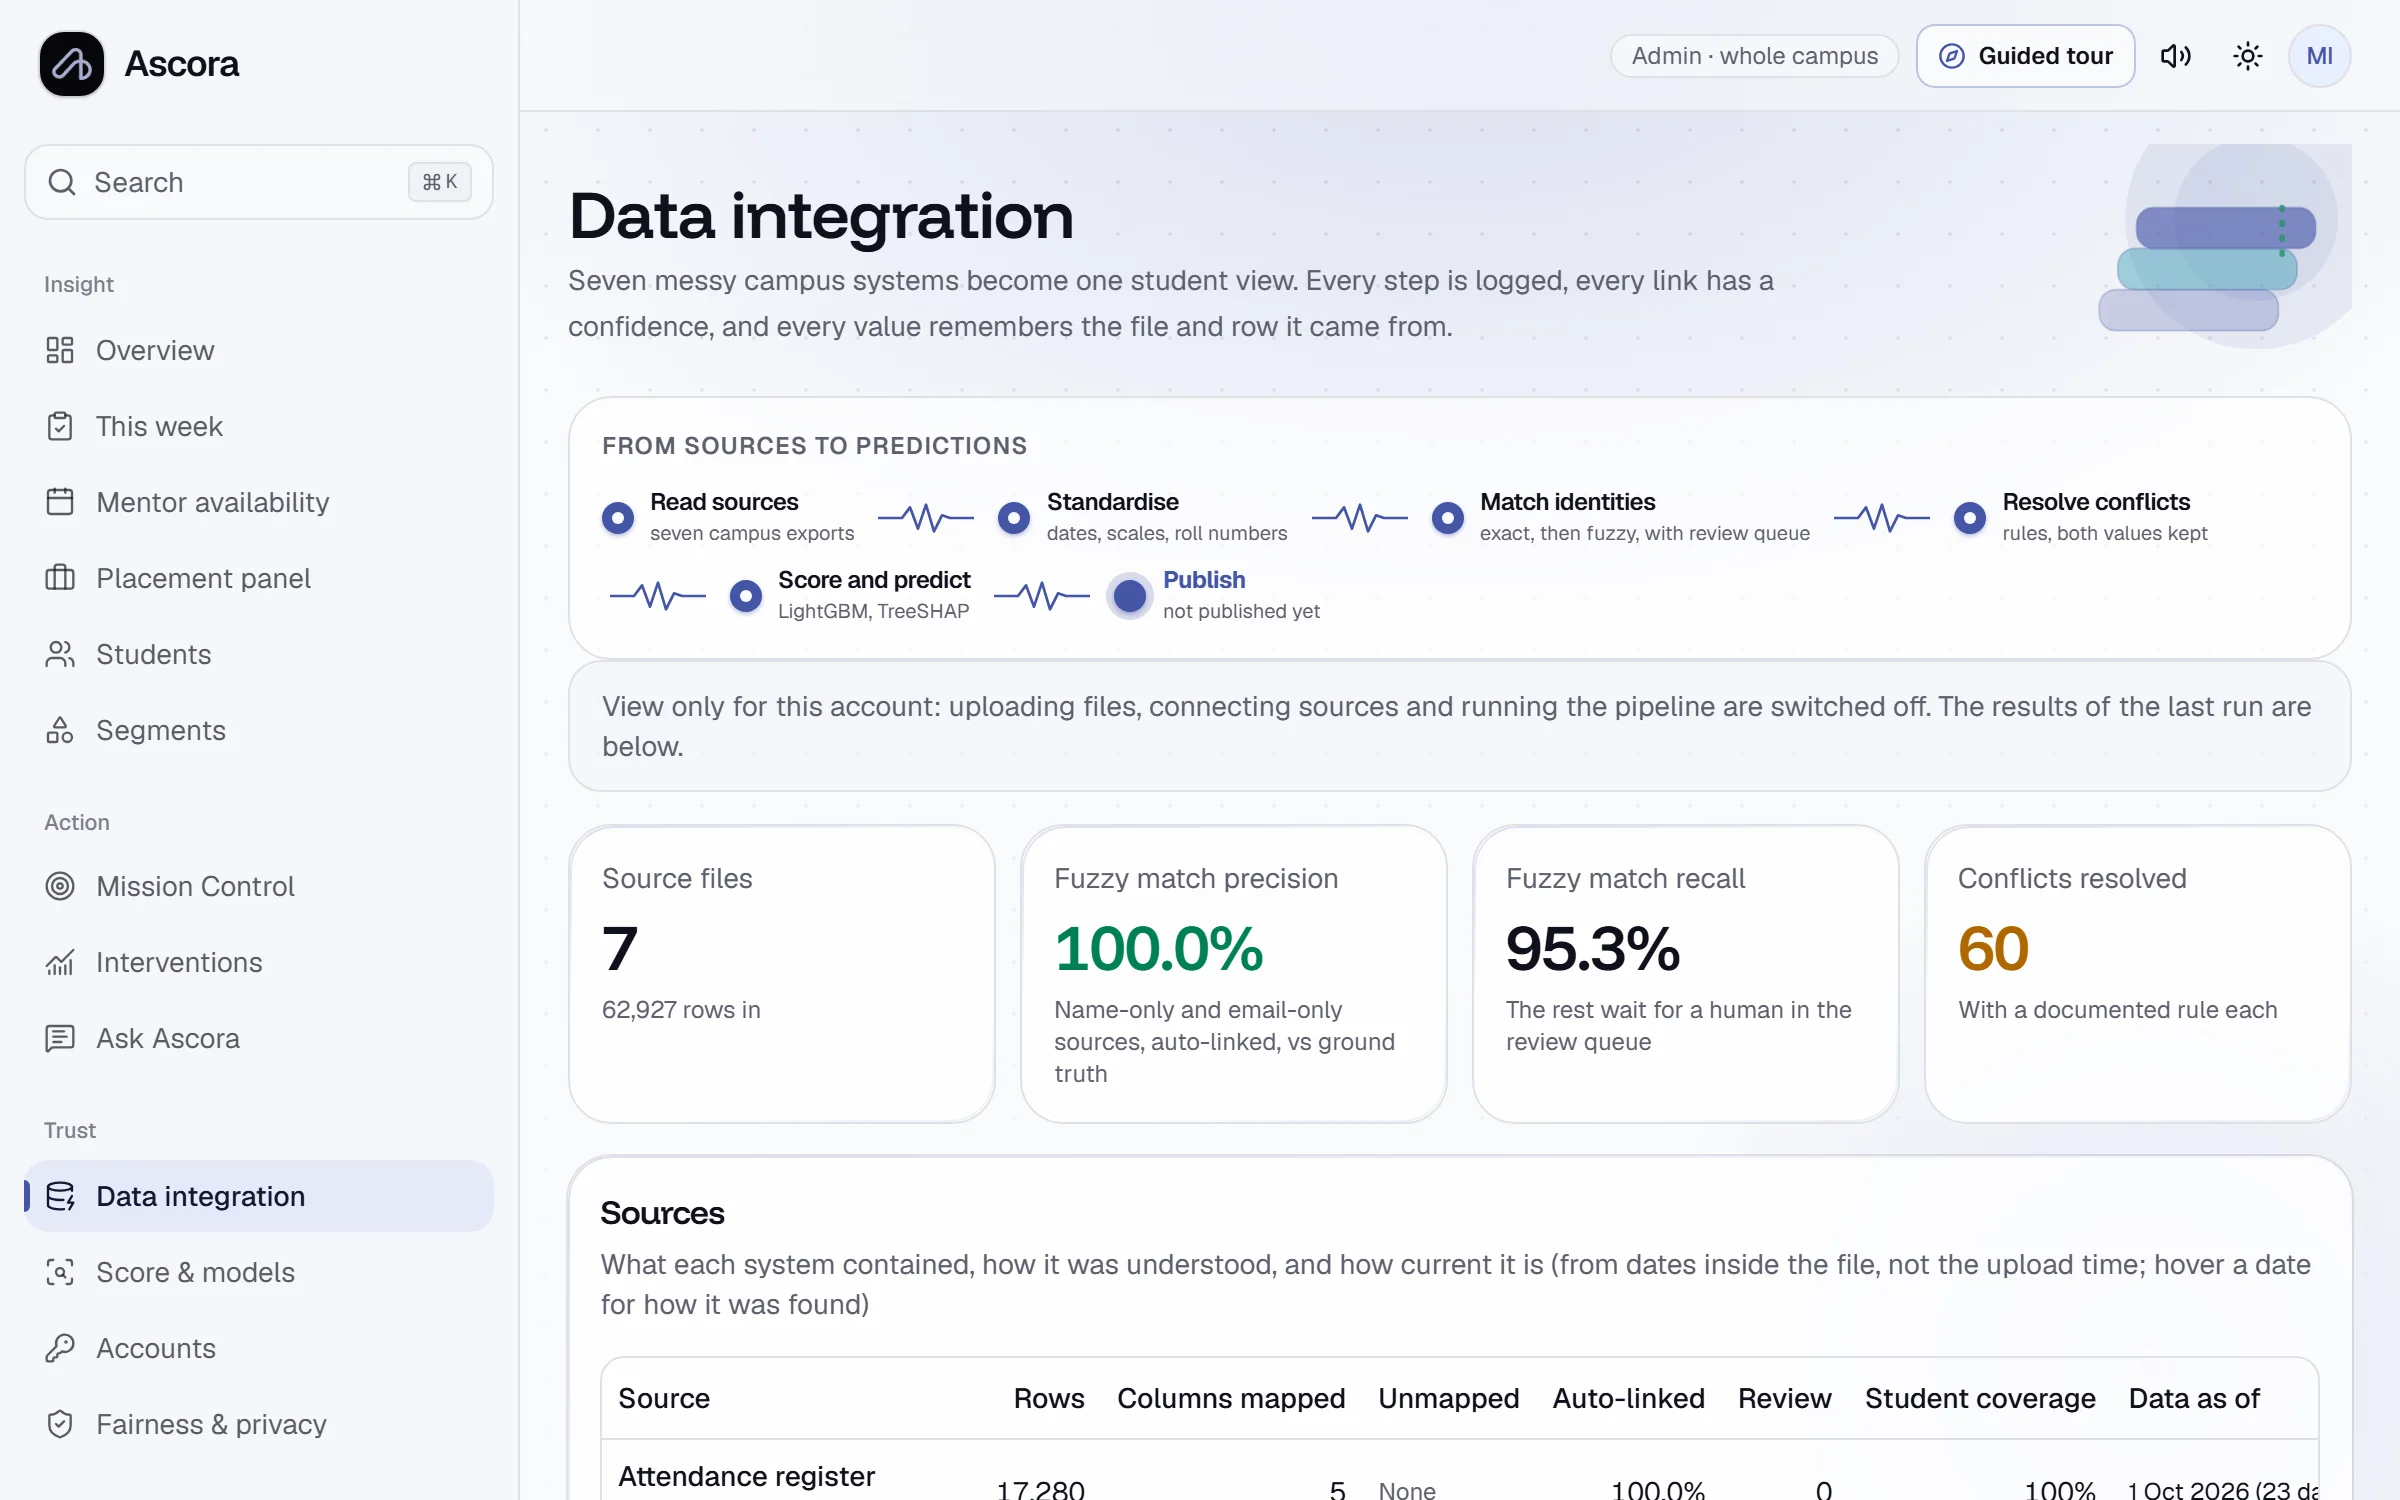2400x1500 pixels.
Task: Open the MI user avatar menu
Action: click(2320, 56)
